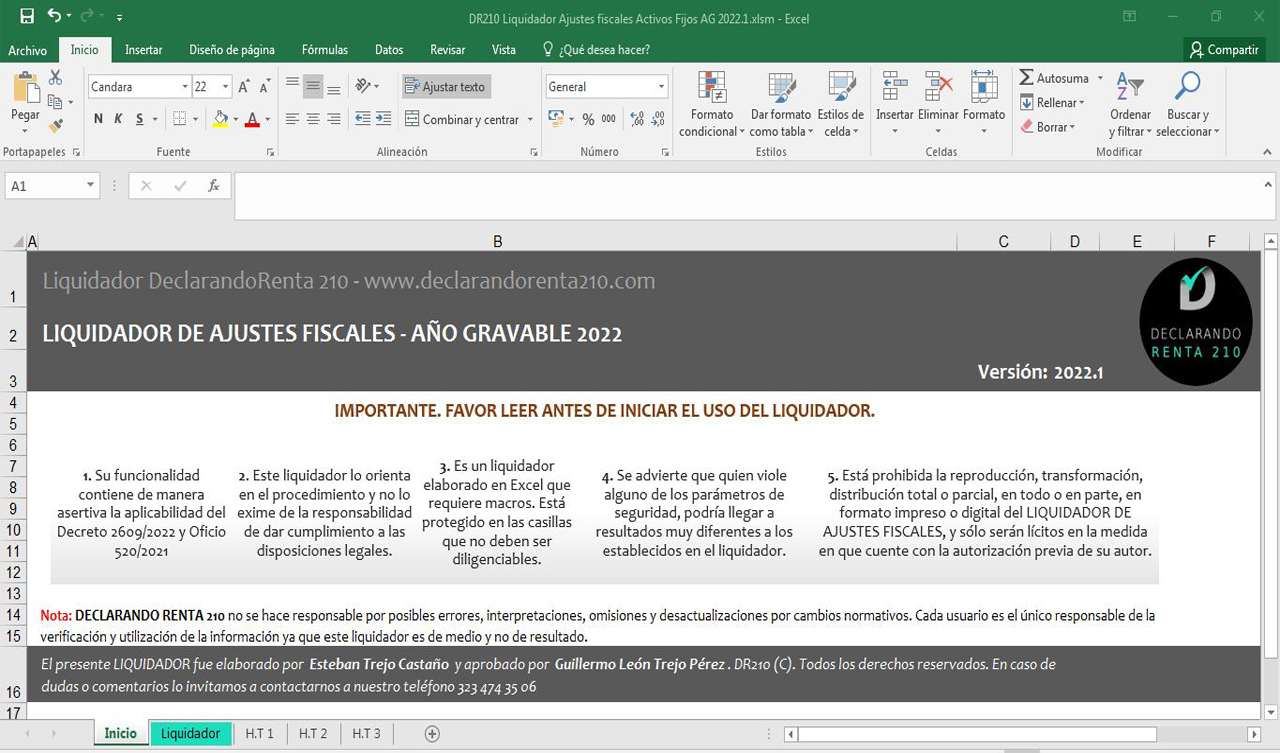Apply thousands separator style 000
Viewport: 1280px width, 753px height.
[609, 119]
